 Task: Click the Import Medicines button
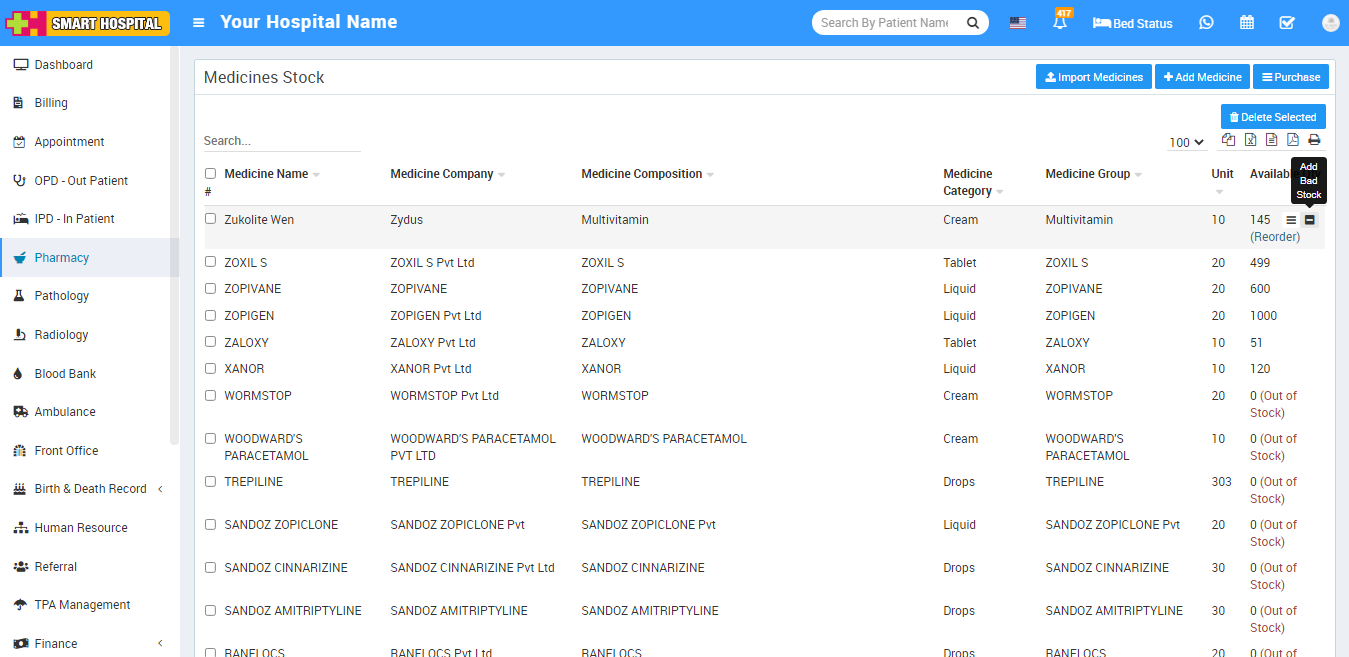(1093, 77)
